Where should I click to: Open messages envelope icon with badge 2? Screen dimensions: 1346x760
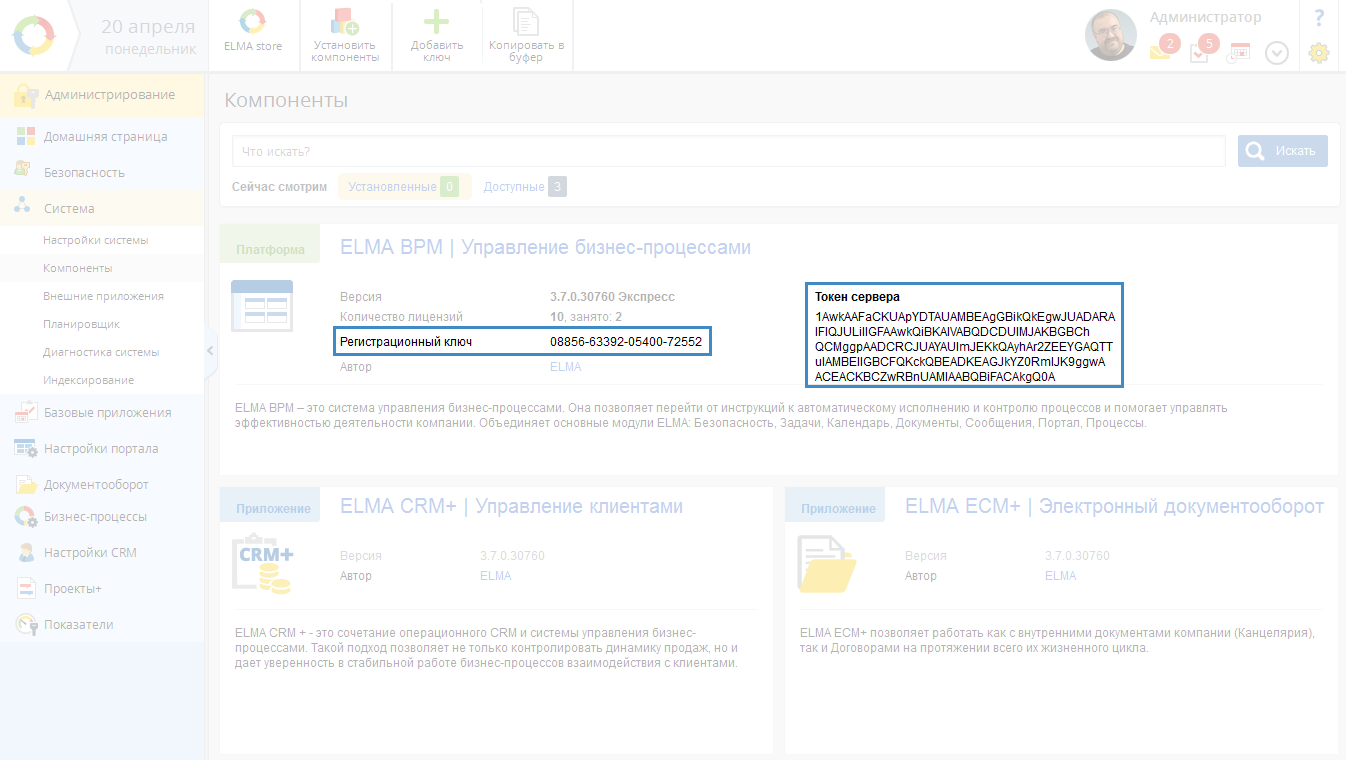[1161, 51]
